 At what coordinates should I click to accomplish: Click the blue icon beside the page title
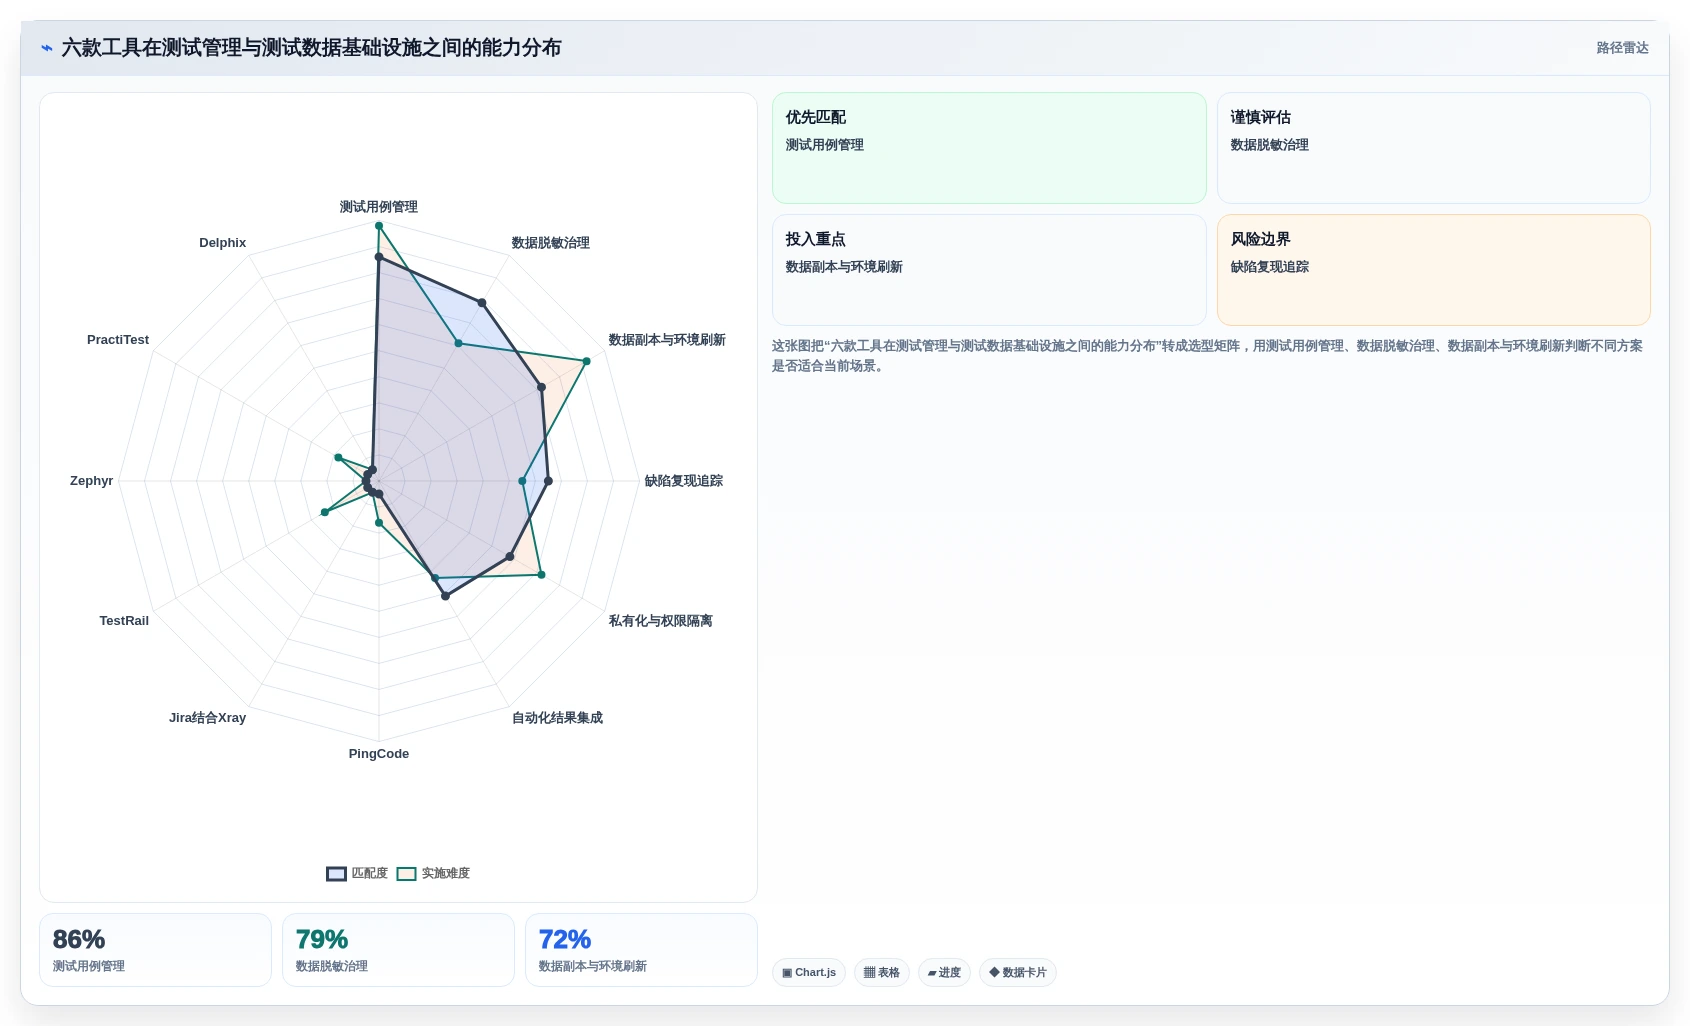(46, 48)
